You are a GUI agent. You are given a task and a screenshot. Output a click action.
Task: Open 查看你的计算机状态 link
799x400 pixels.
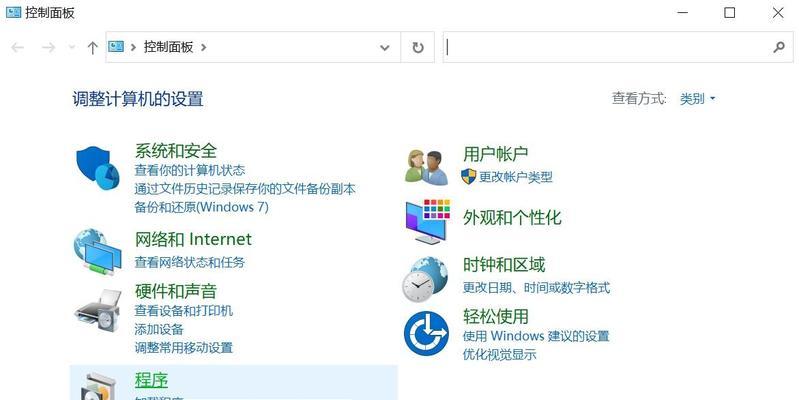coord(190,170)
